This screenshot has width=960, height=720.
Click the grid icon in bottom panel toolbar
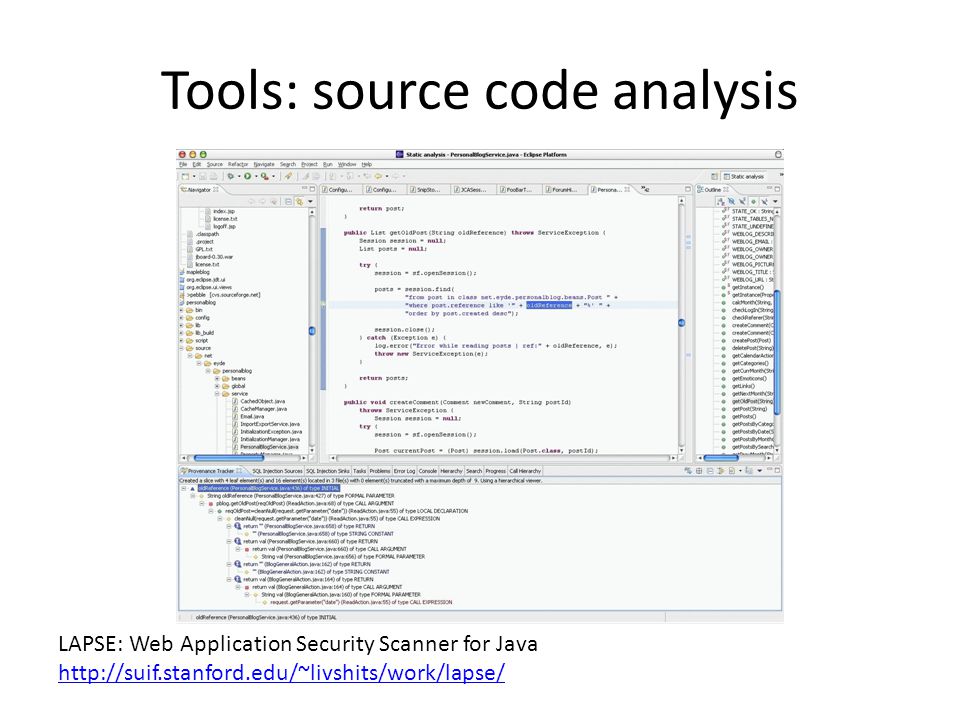point(699,471)
